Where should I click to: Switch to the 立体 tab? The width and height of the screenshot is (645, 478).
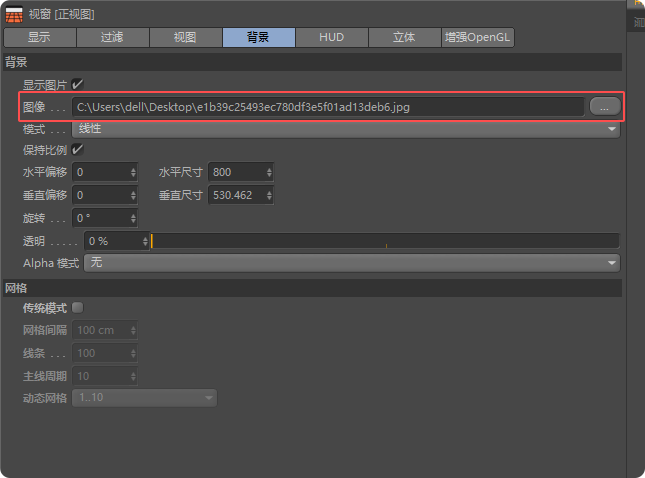click(x=404, y=37)
